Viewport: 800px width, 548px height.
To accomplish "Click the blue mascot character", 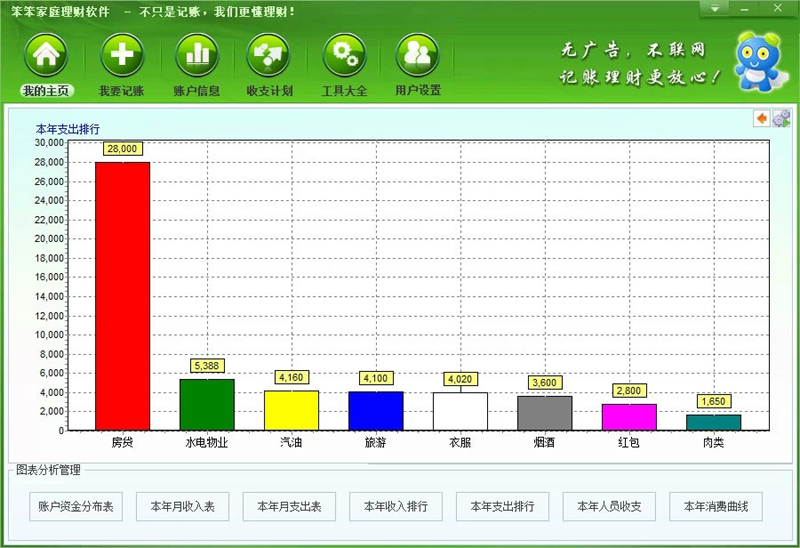I will click(758, 61).
